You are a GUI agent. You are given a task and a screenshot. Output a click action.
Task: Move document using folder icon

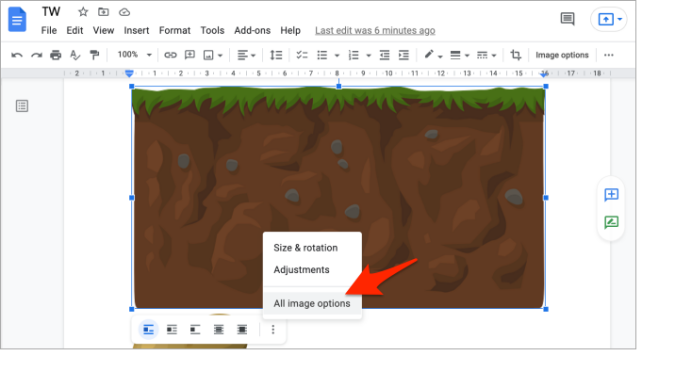point(103,12)
